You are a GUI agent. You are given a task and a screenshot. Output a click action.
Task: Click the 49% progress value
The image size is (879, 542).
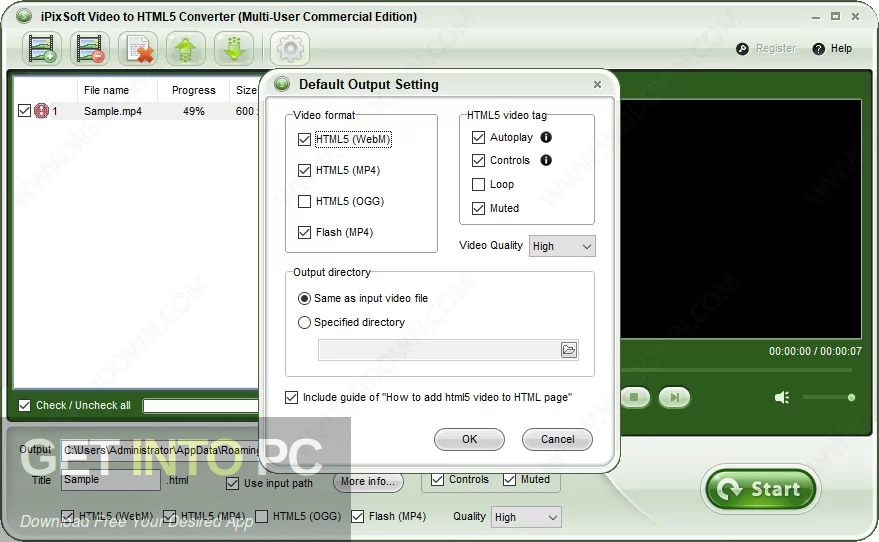tap(193, 111)
